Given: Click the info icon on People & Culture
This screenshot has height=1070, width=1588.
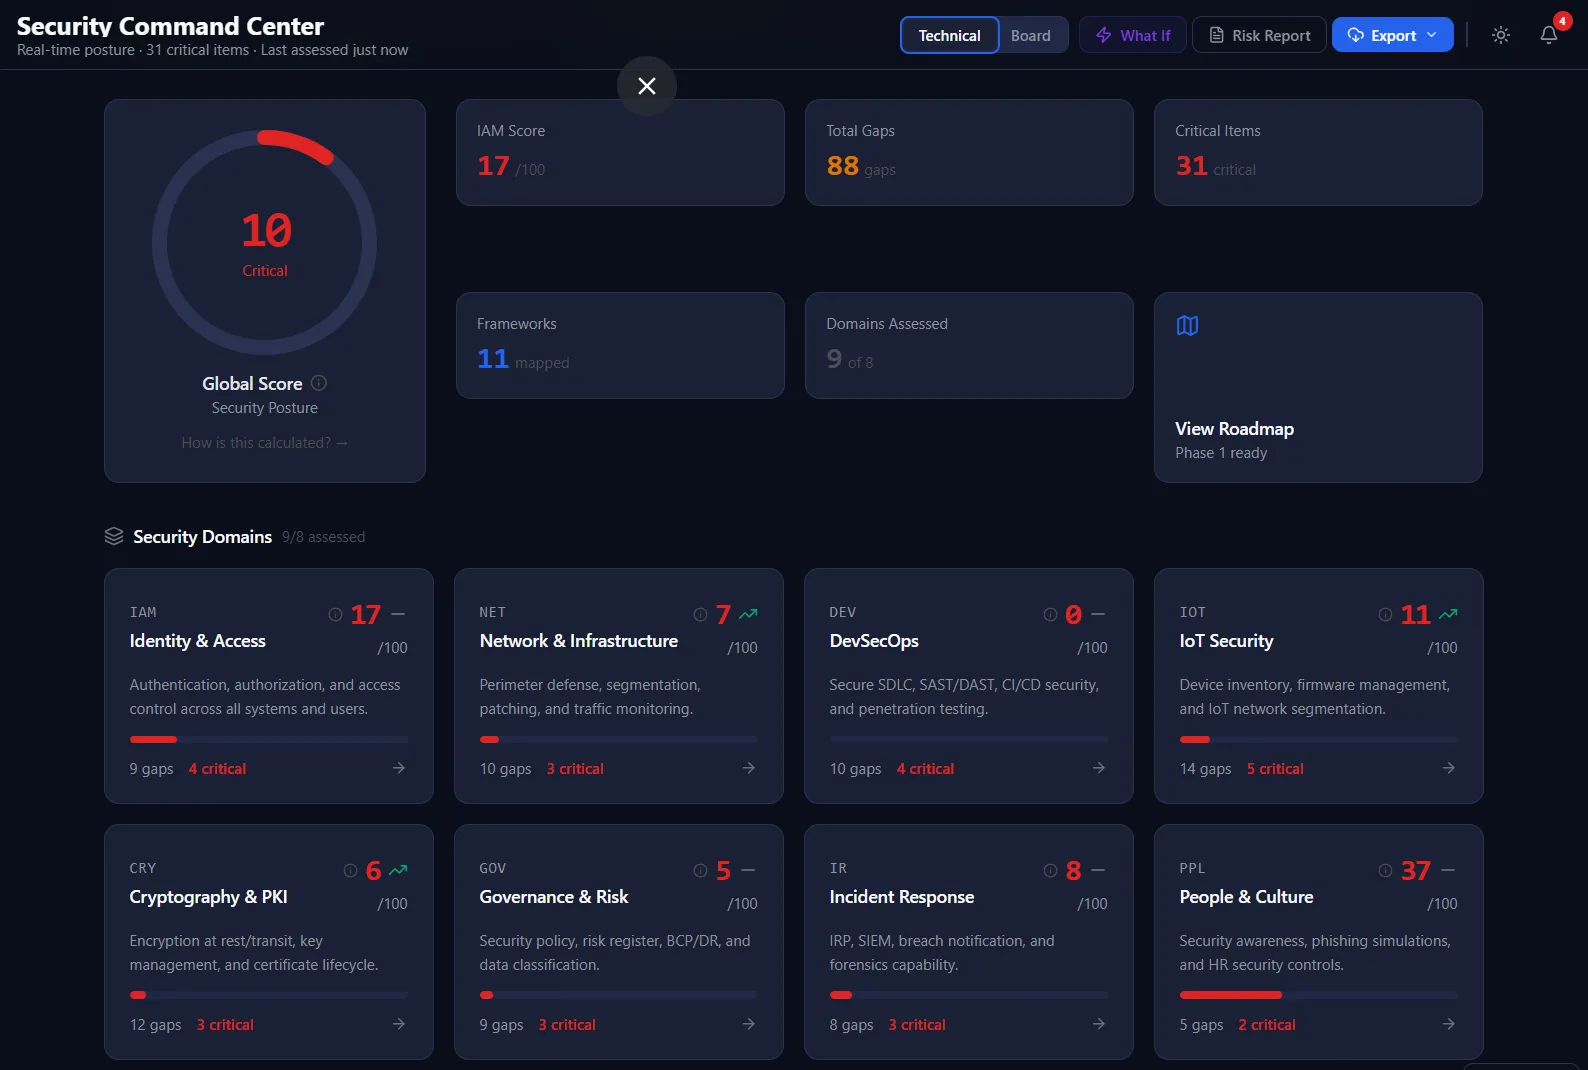Looking at the screenshot, I should pyautogui.click(x=1385, y=871).
